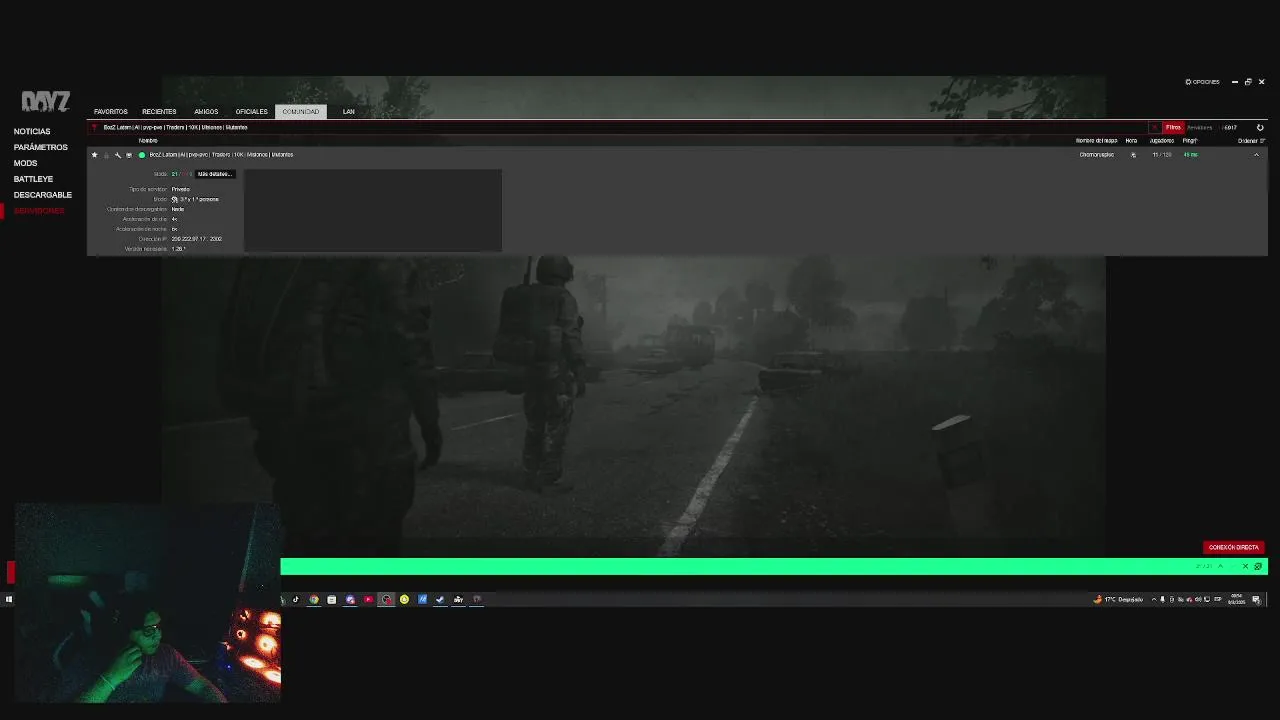The width and height of the screenshot is (1280, 720).
Task: Open the Filtros panel
Action: tap(1173, 127)
